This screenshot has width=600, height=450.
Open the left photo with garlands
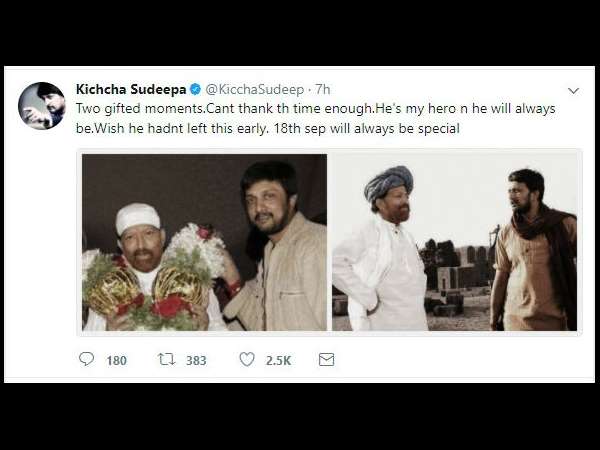[x=204, y=242]
